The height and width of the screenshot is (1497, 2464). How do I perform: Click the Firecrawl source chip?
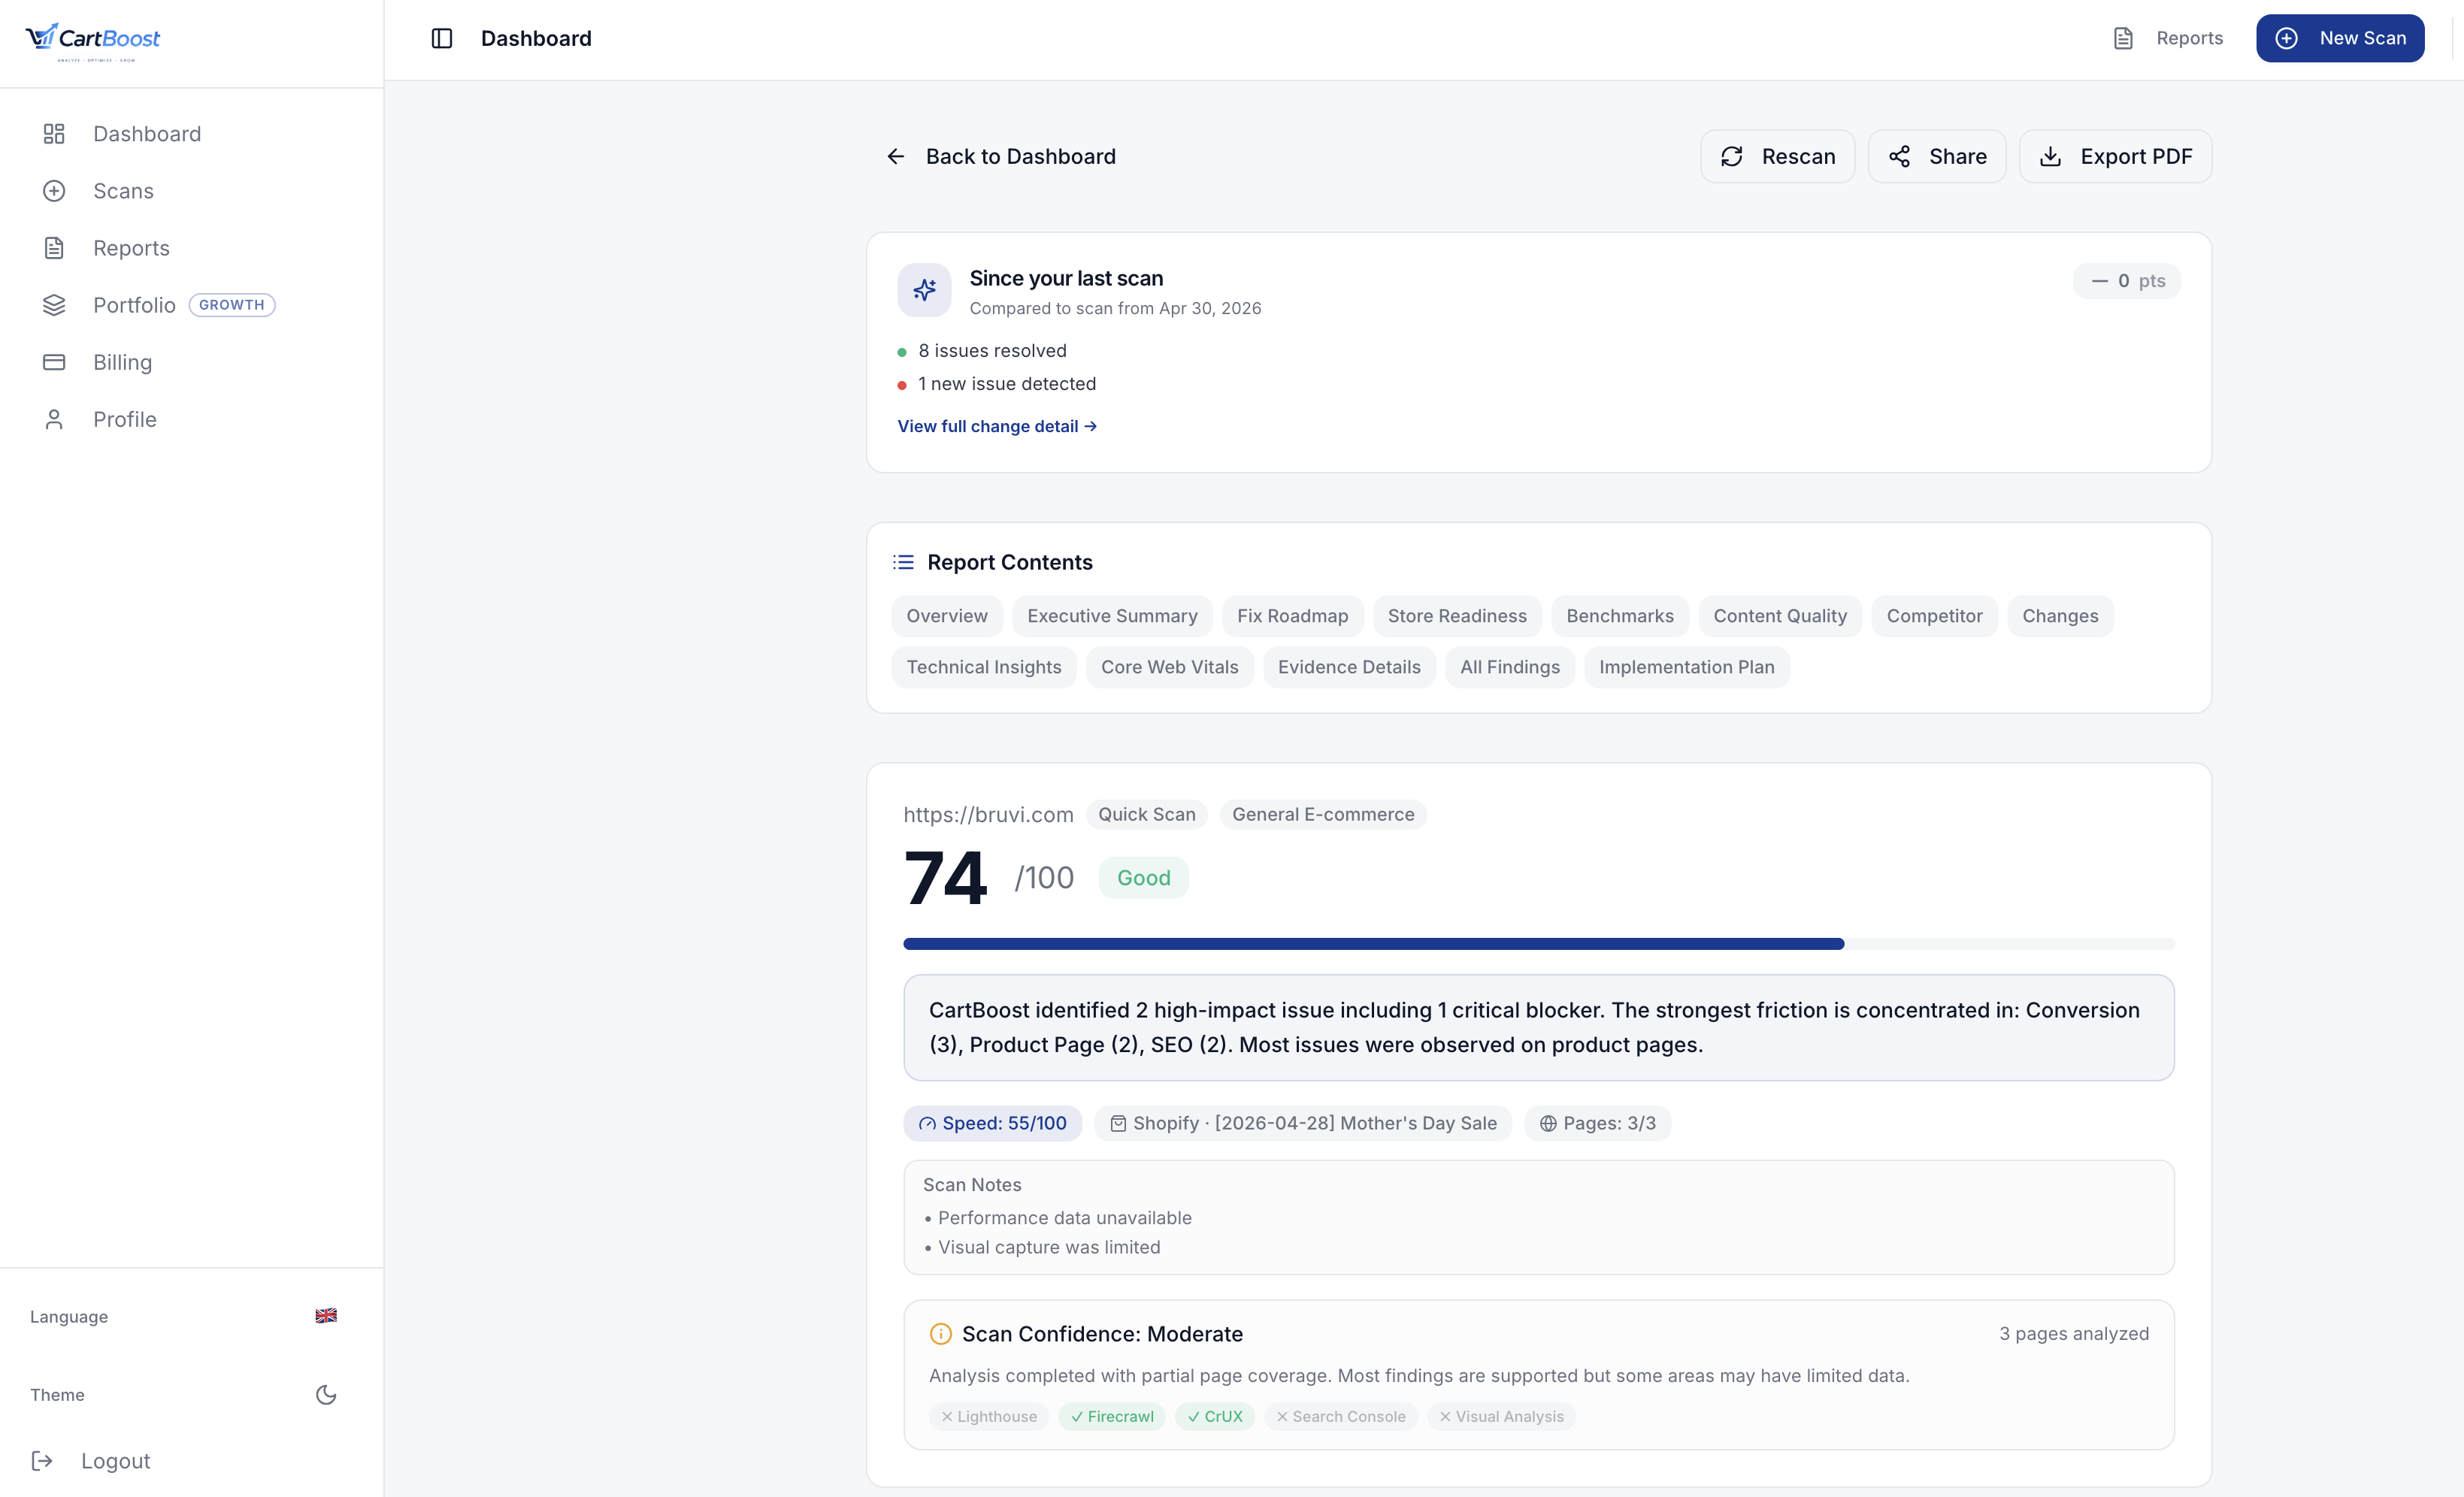[1112, 1416]
